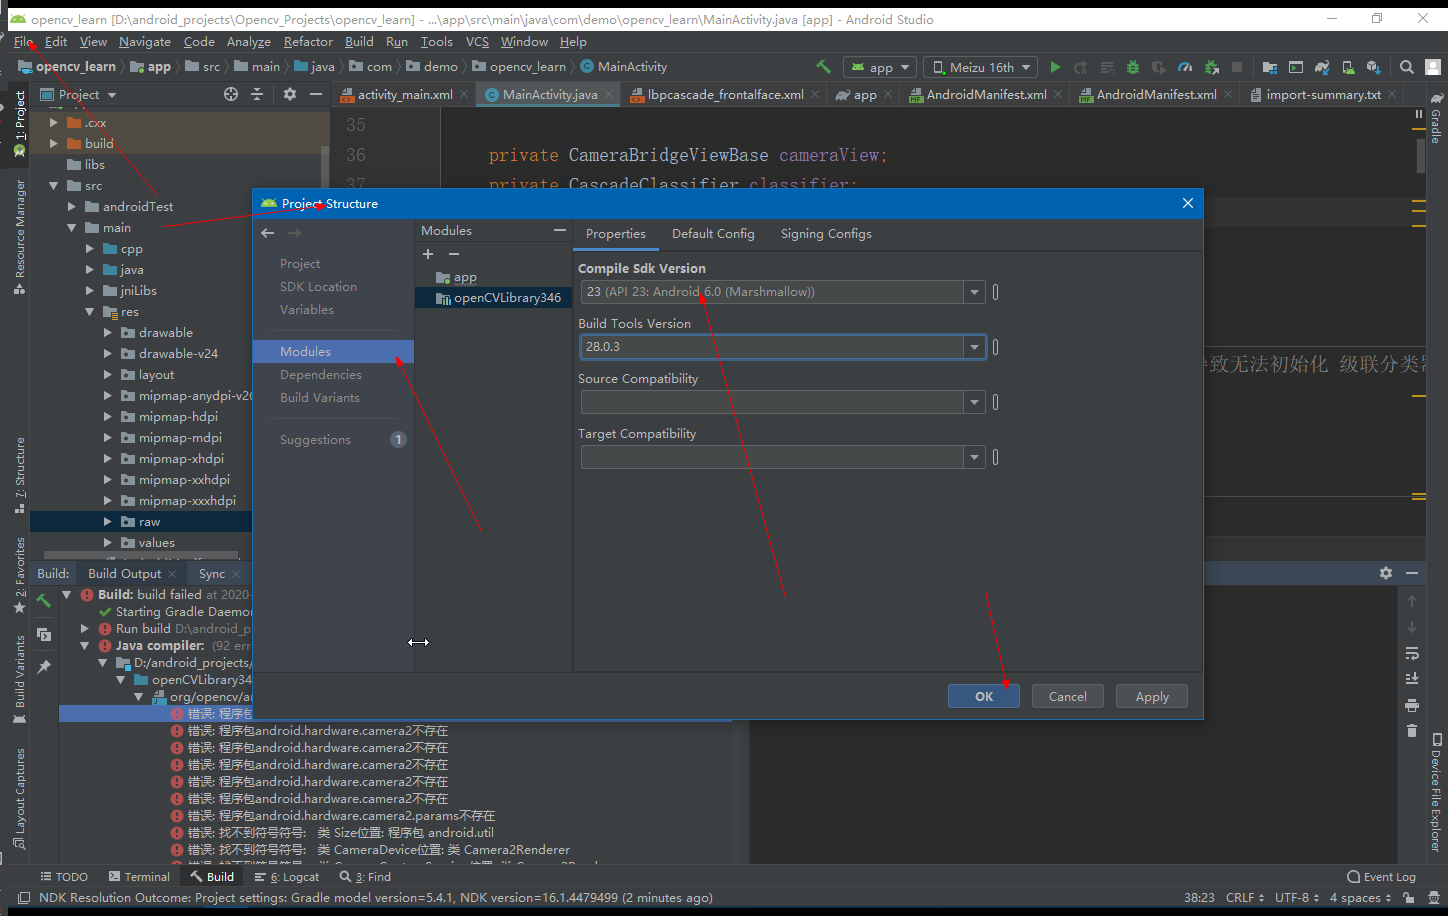Open Resource Manager side tab
The width and height of the screenshot is (1448, 916).
pos(20,236)
